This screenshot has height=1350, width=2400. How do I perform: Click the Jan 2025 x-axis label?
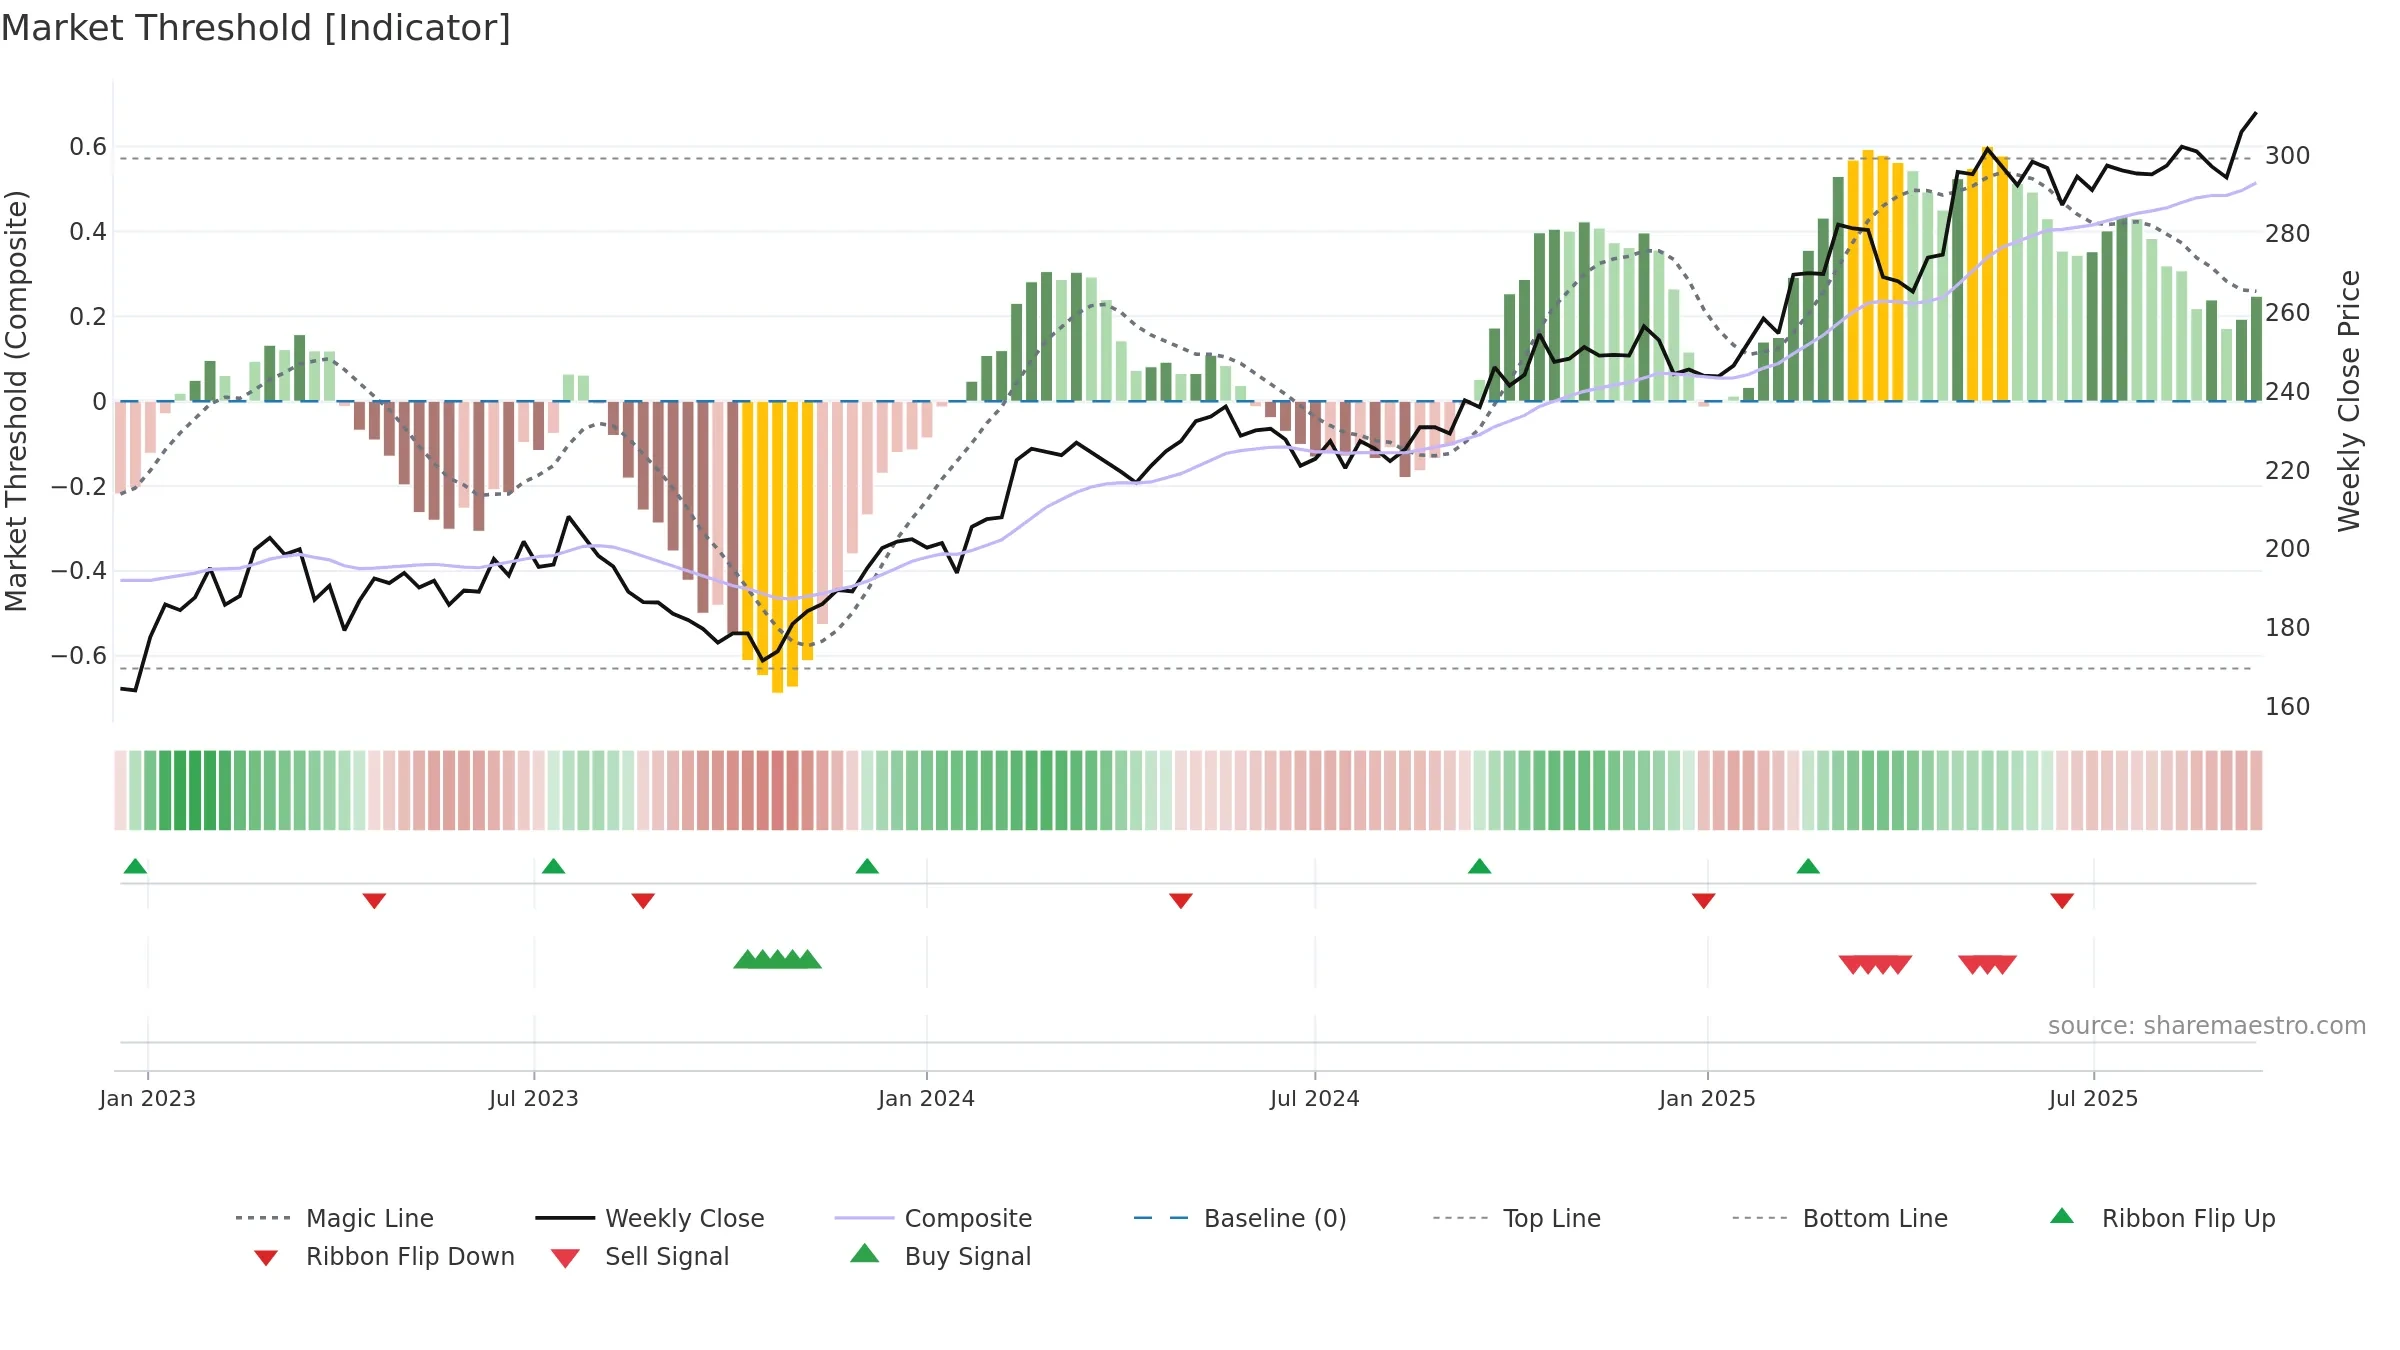[x=1707, y=1099]
